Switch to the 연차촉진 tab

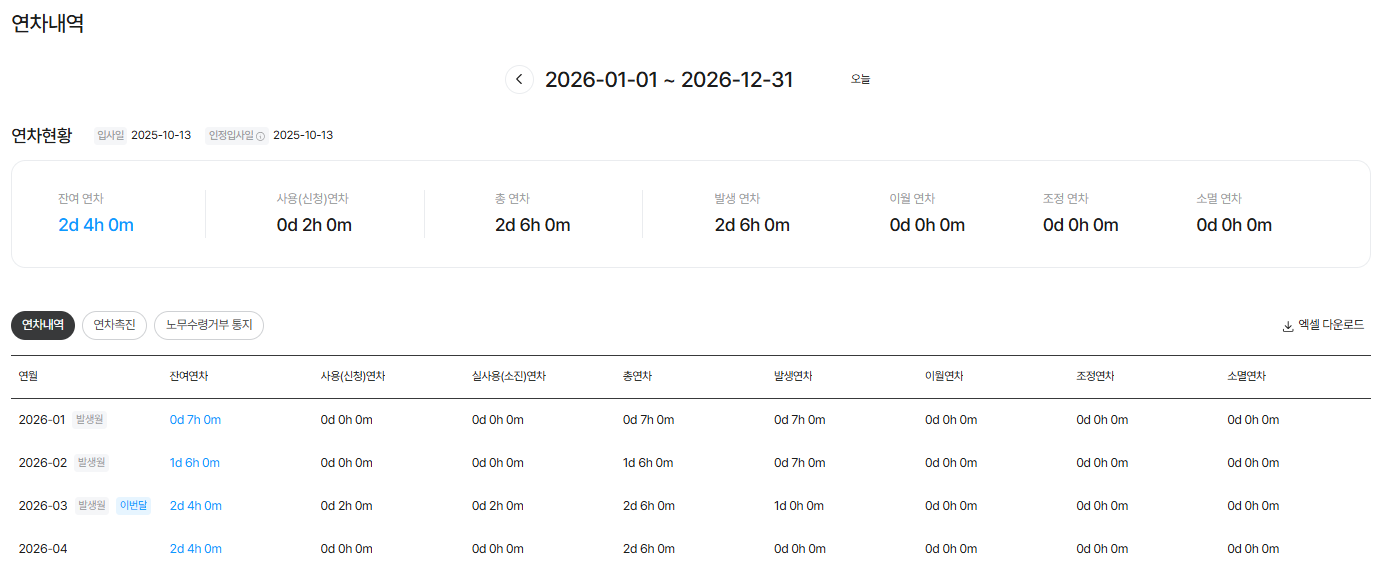114,325
